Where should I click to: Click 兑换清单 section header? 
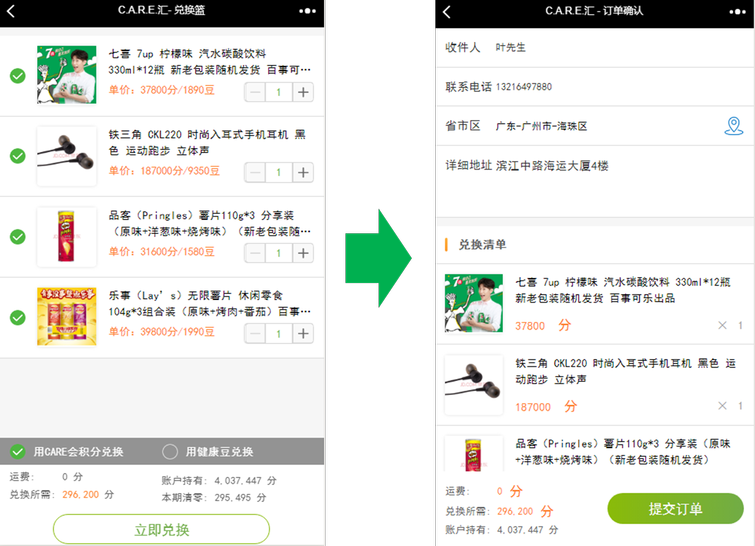tap(482, 245)
